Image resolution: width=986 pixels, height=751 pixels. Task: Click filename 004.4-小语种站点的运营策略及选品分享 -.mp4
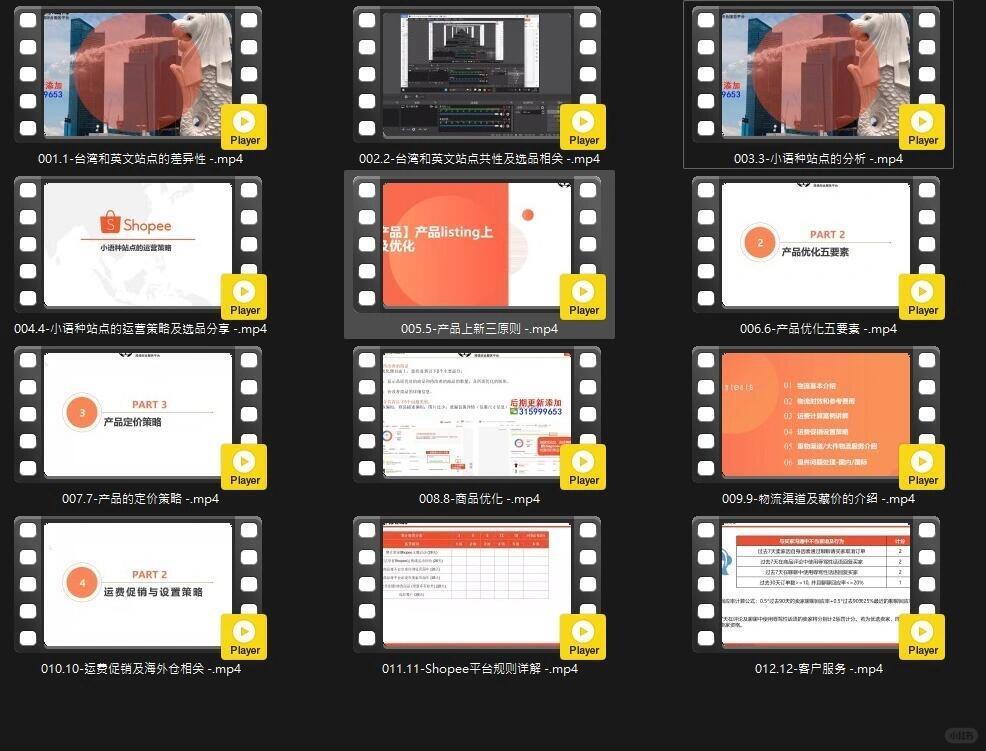[x=140, y=328]
